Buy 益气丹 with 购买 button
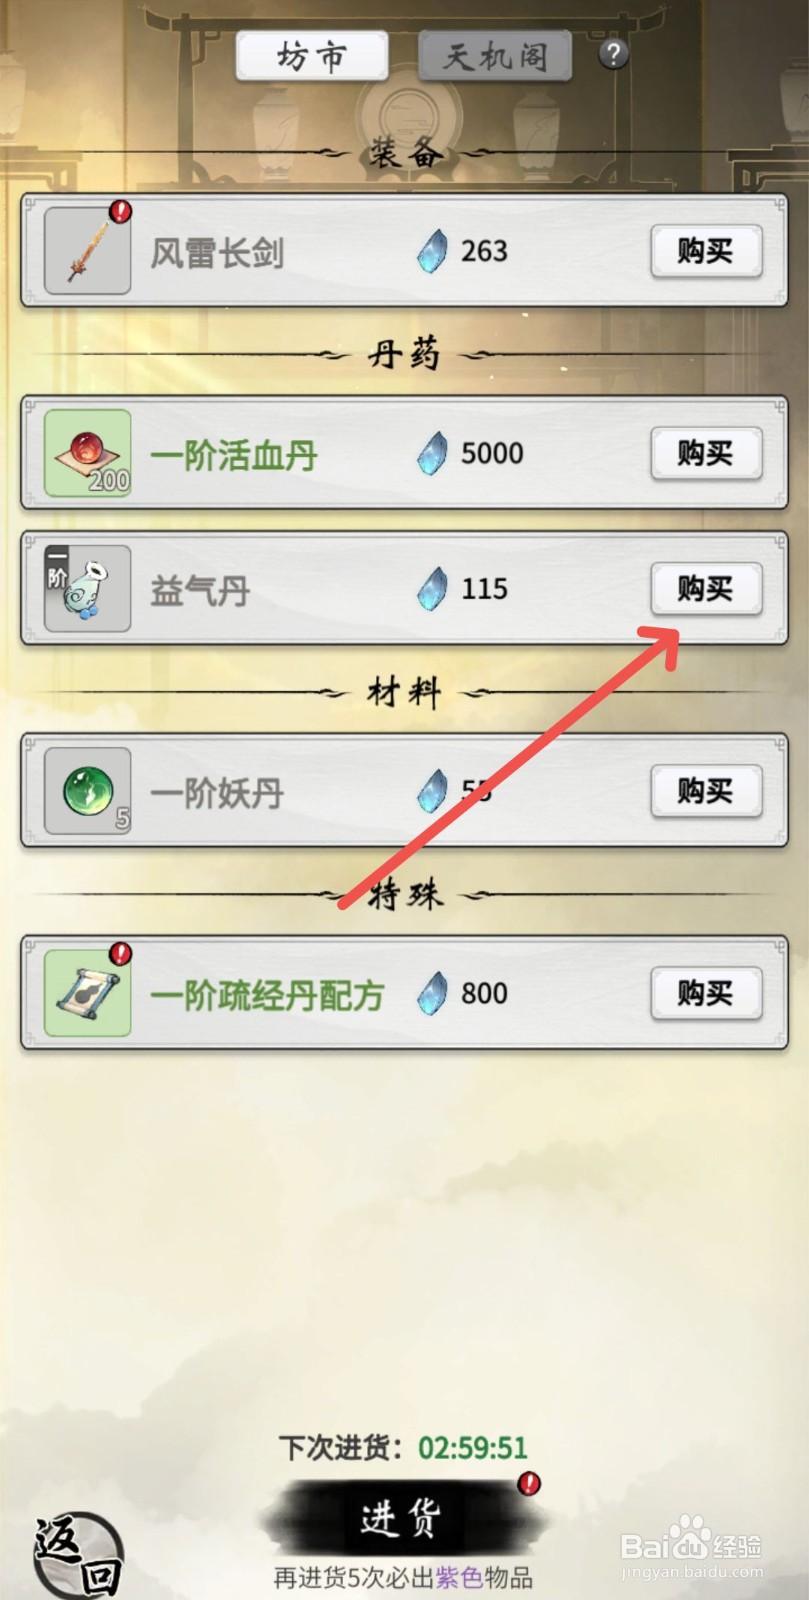This screenshot has height=1600, width=809. click(x=706, y=589)
